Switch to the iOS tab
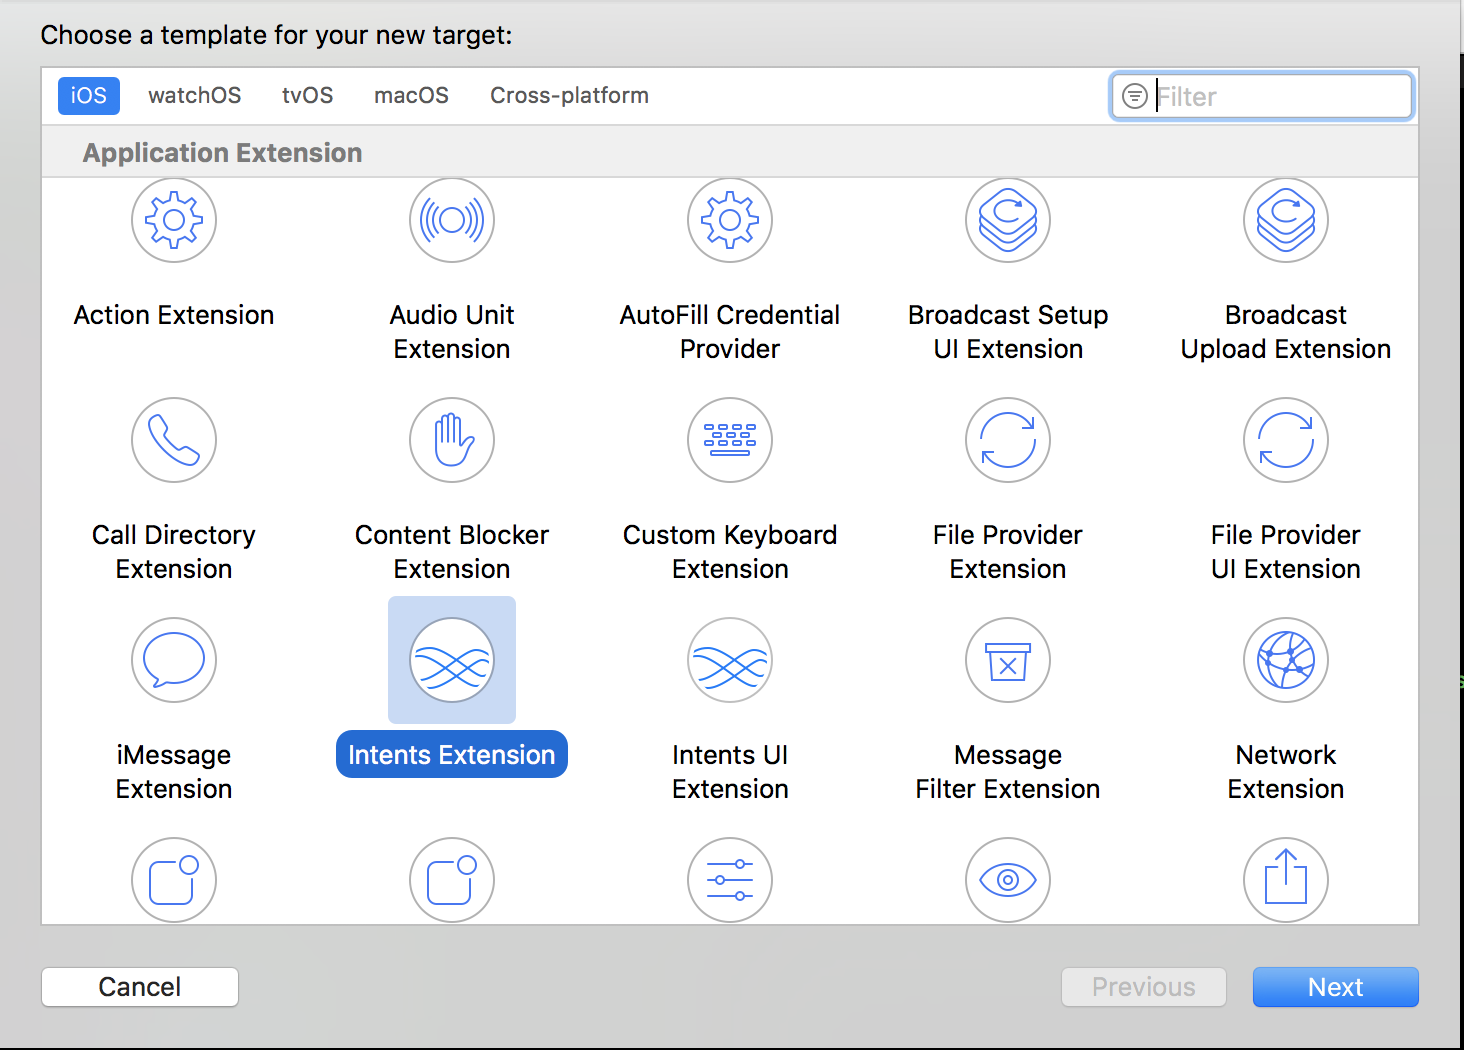Viewport: 1464px width, 1050px height. [x=89, y=96]
